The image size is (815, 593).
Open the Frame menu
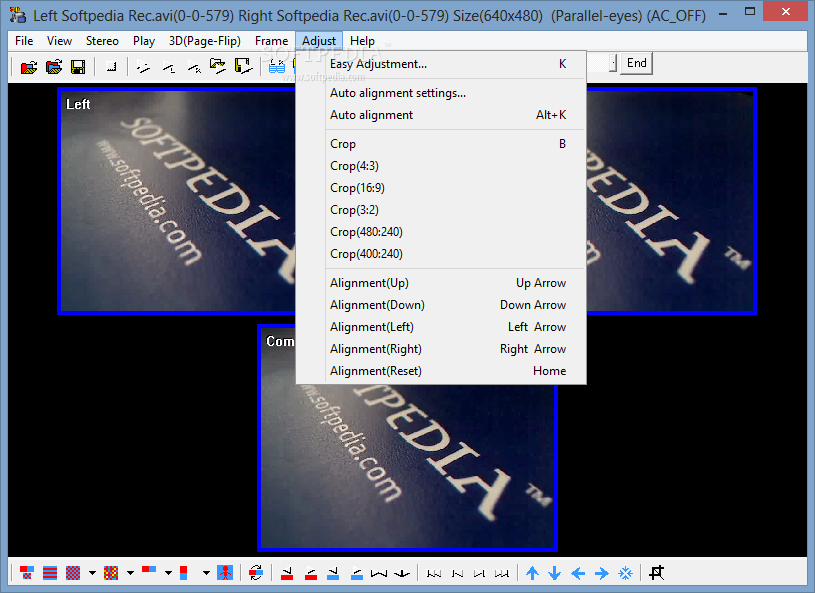[271, 41]
